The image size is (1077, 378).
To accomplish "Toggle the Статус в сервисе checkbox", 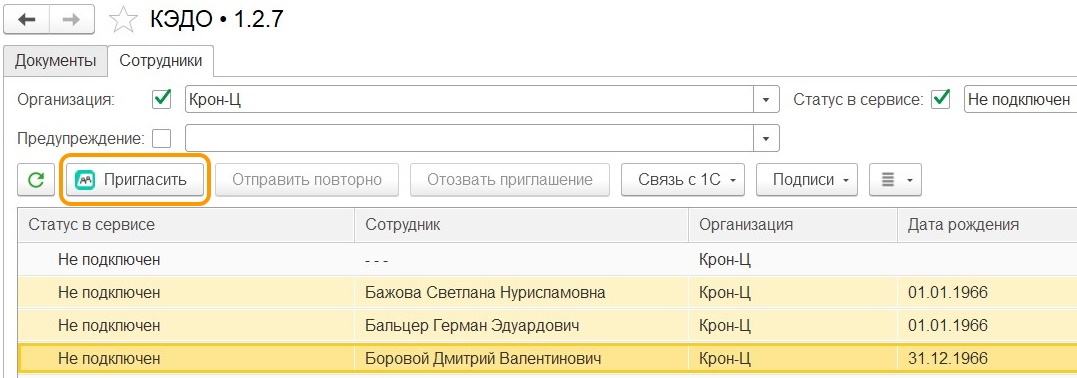I will [x=940, y=99].
